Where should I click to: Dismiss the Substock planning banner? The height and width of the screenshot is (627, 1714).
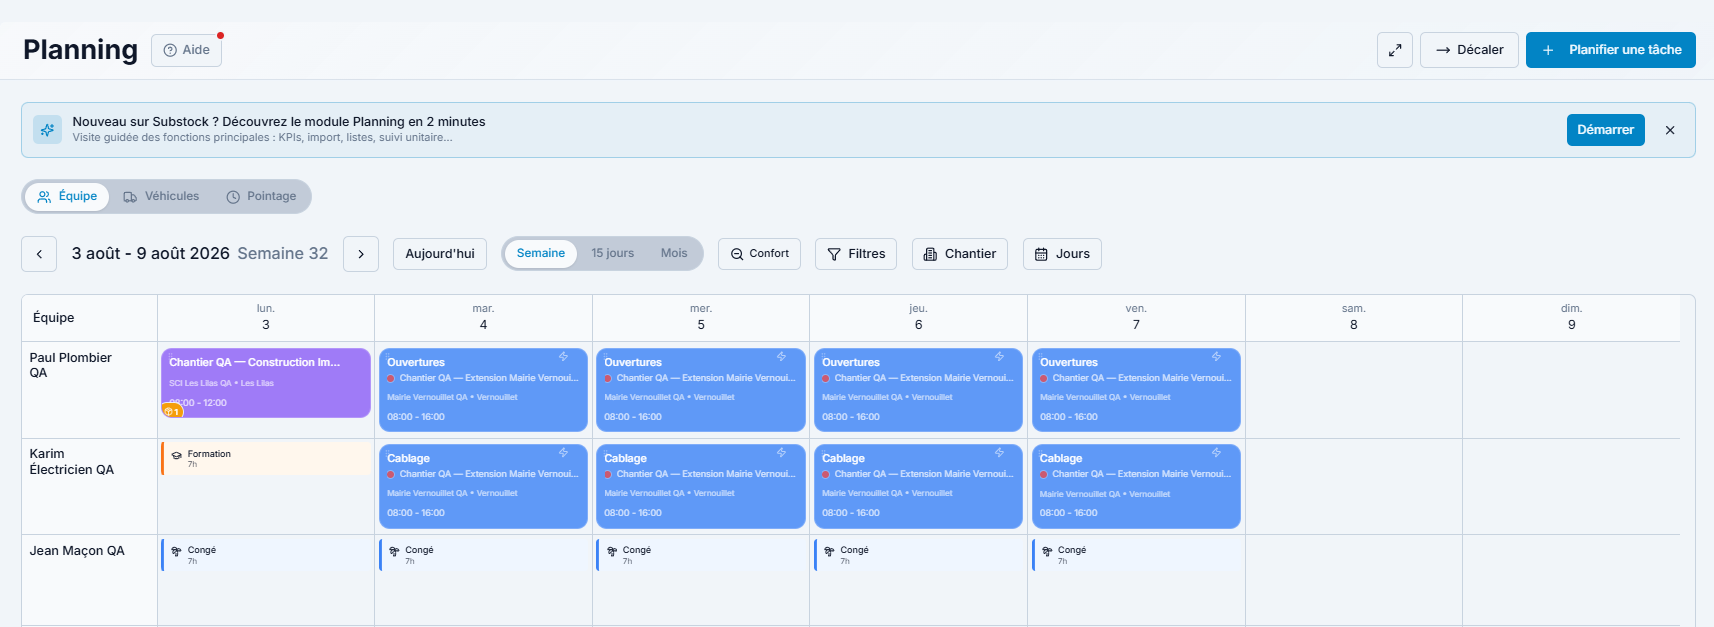(x=1670, y=130)
